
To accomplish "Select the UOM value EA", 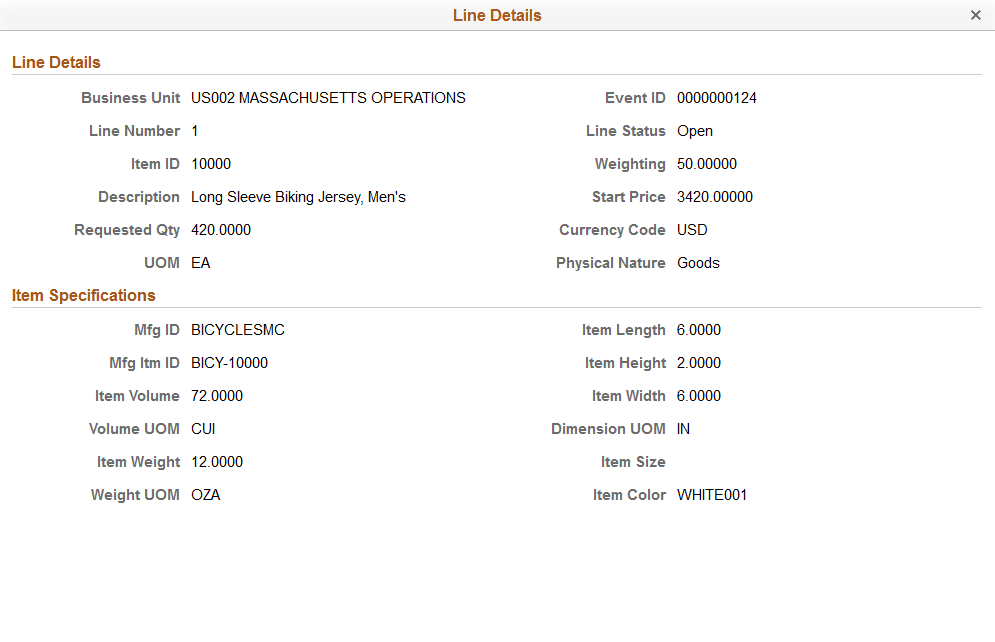I will click(x=200, y=262).
